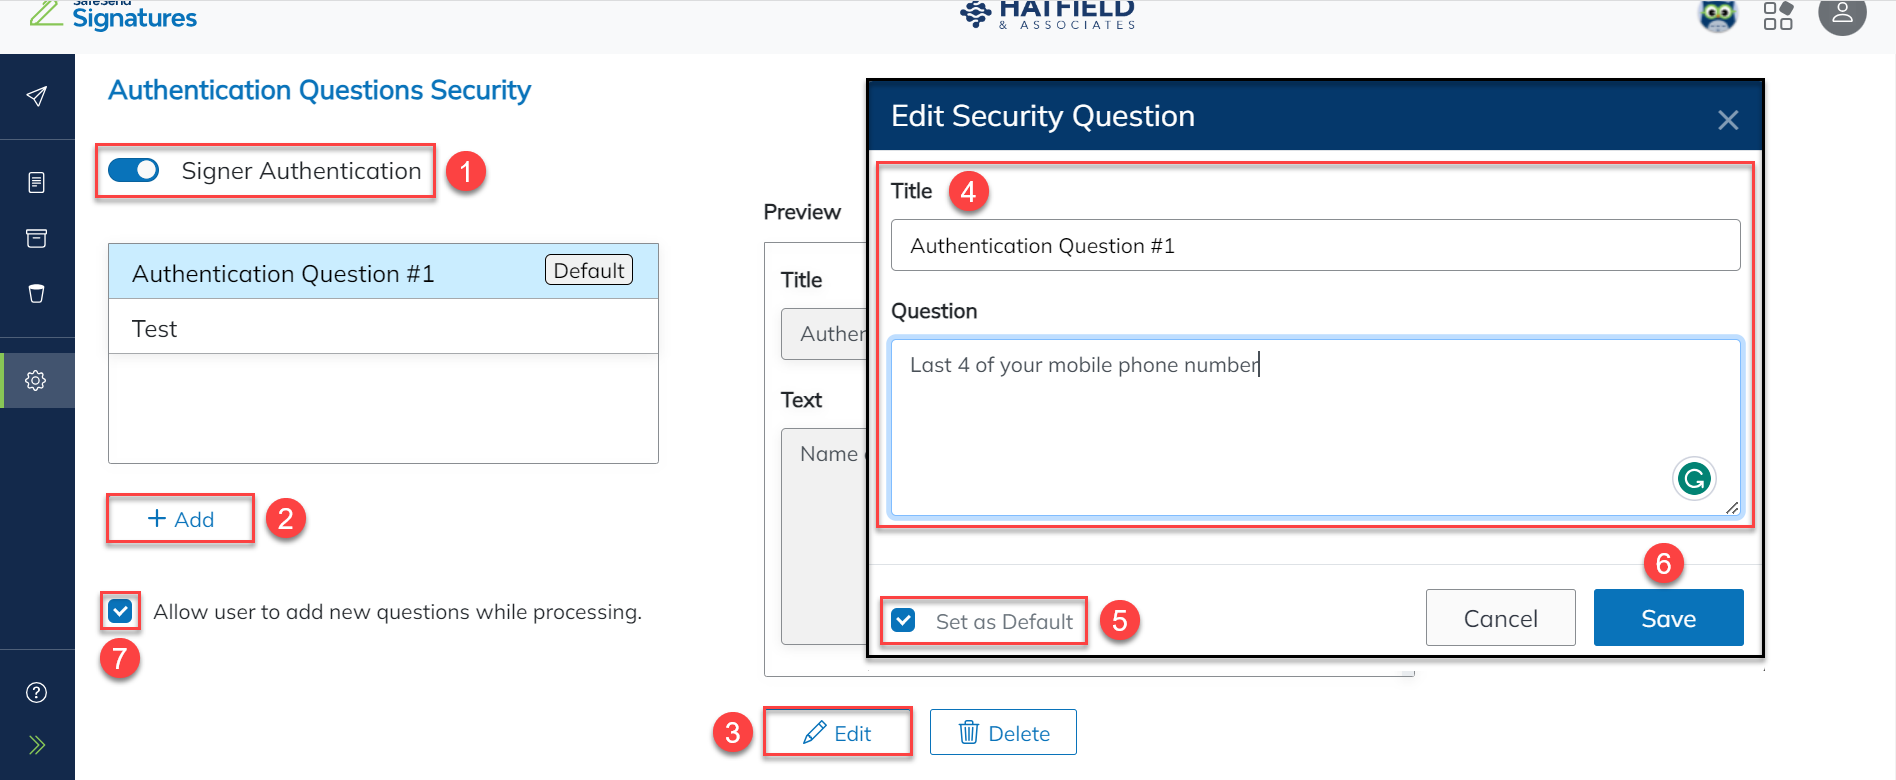Click the Add button for a new question

180,519
